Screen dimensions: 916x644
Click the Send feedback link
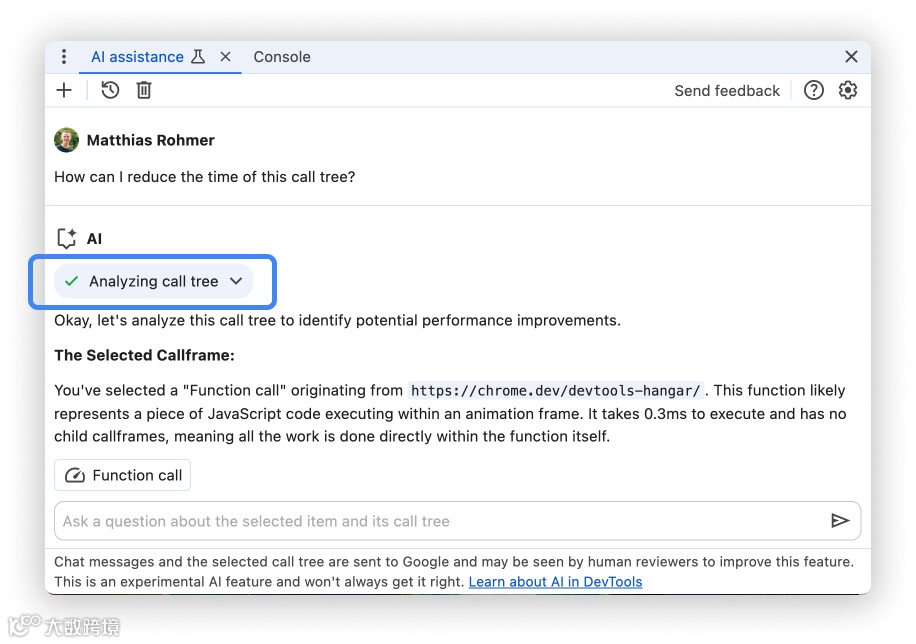(x=727, y=91)
